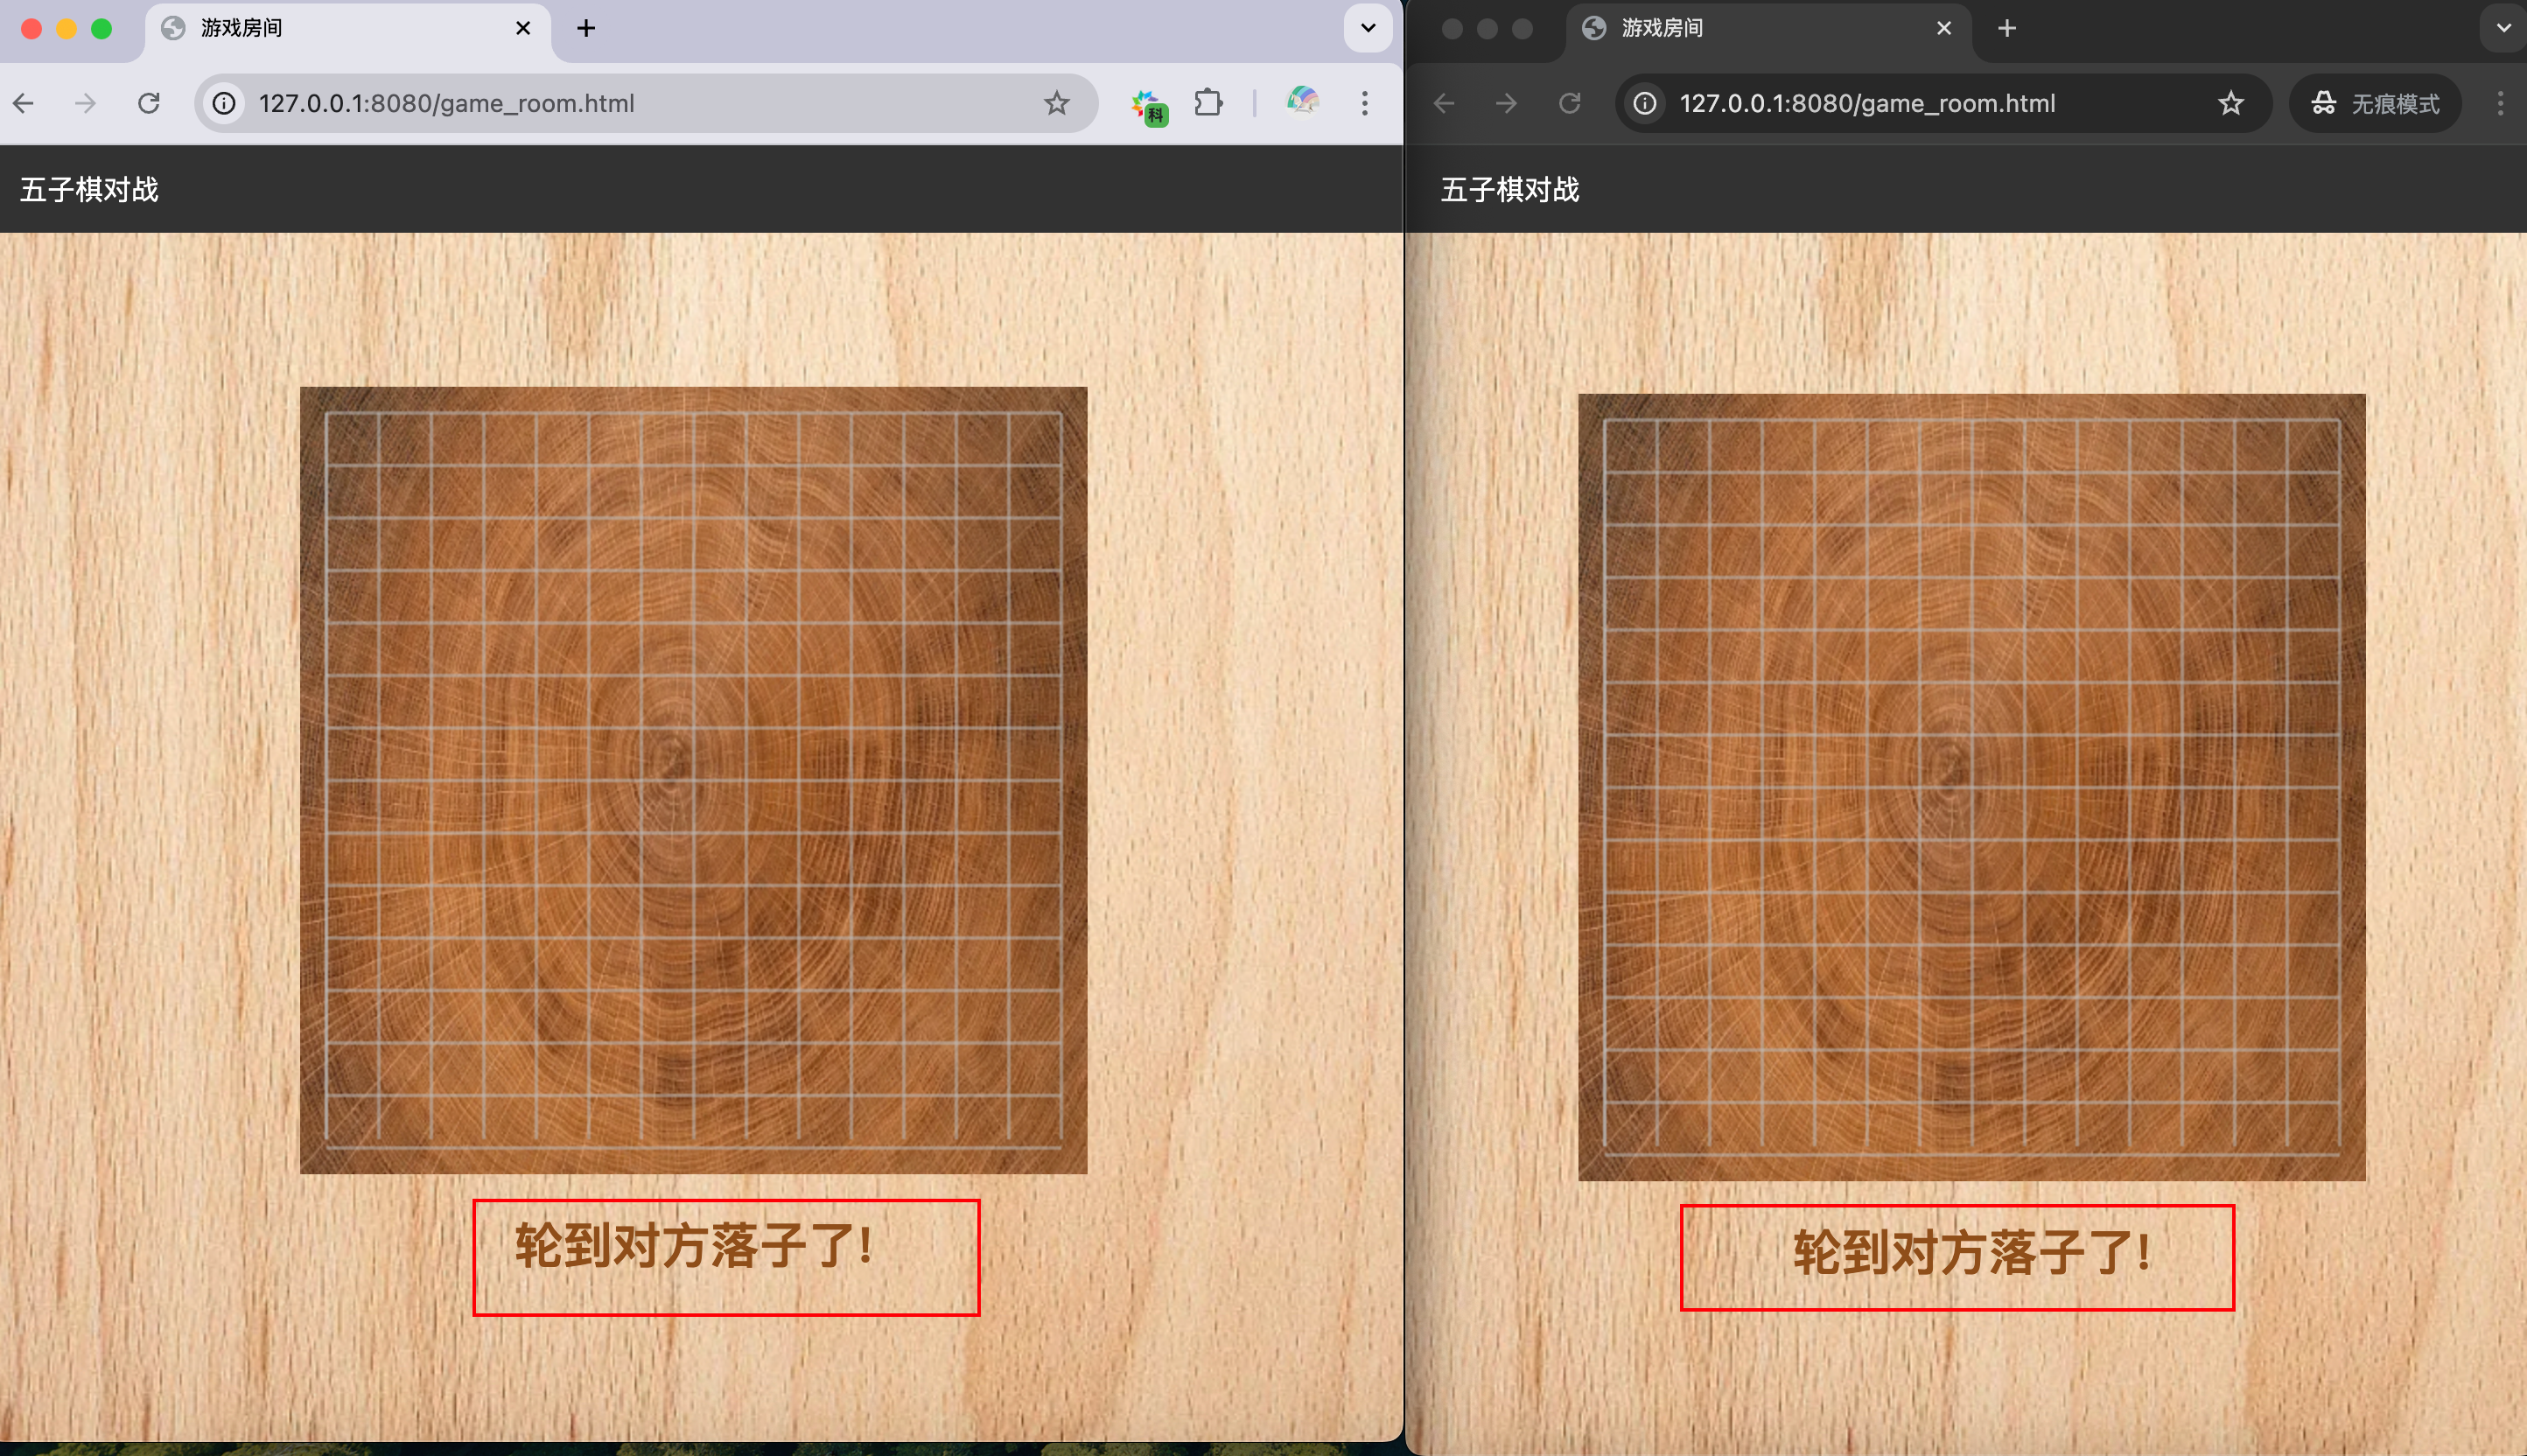2527x1456 pixels.
Task: Expand tab search dropdown in left browser
Action: tap(1368, 28)
